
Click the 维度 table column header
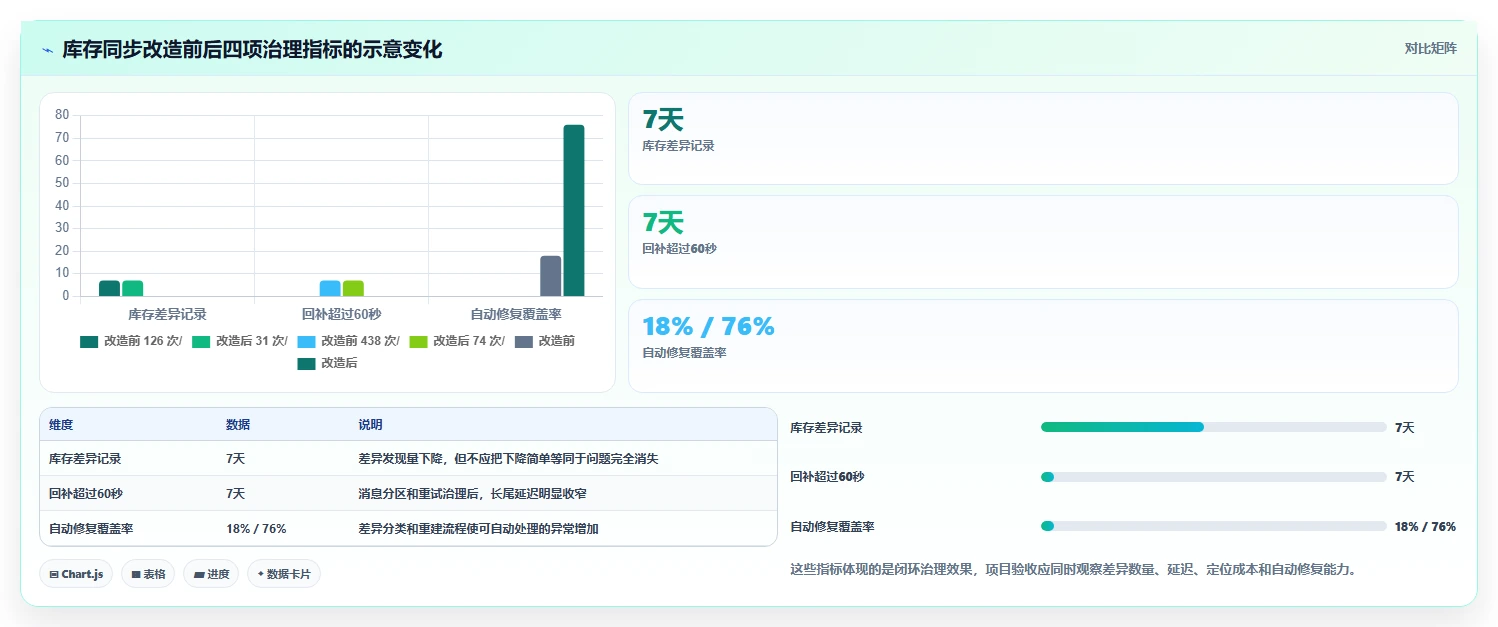[x=61, y=425]
